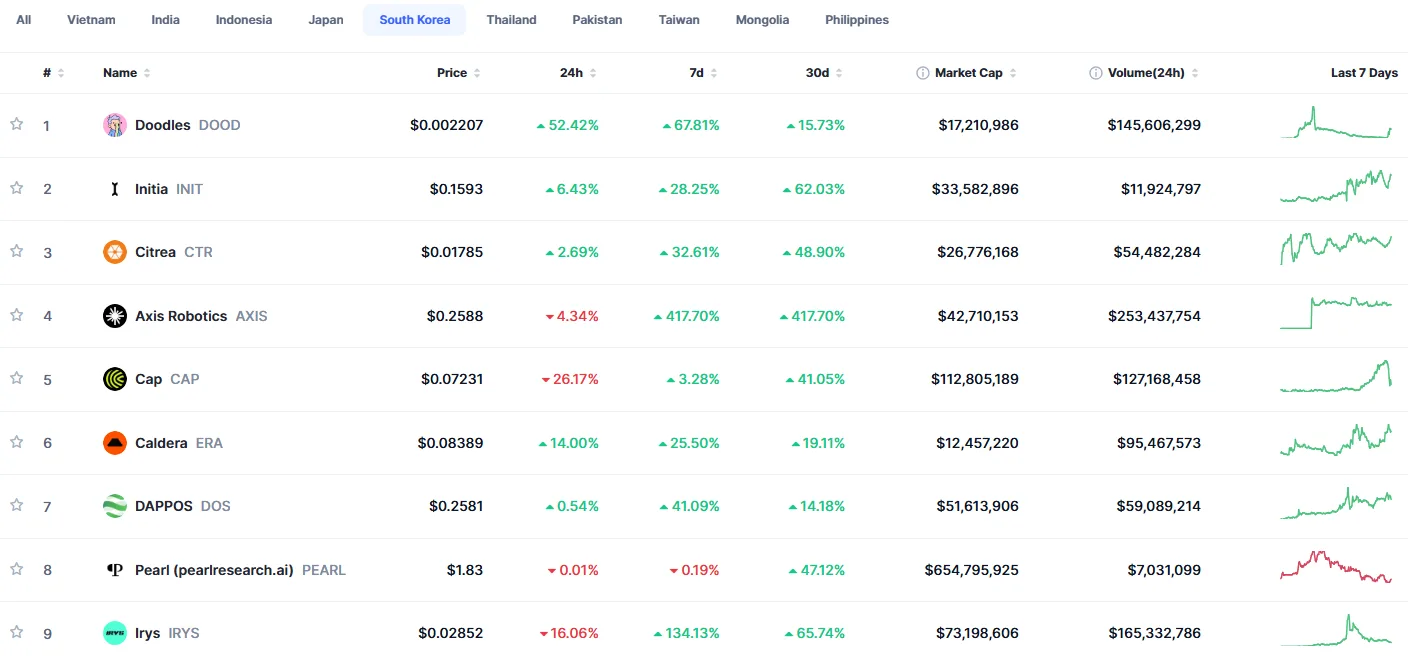Image resolution: width=1408 pixels, height=660 pixels.
Task: Open the India tab
Action: (x=166, y=20)
